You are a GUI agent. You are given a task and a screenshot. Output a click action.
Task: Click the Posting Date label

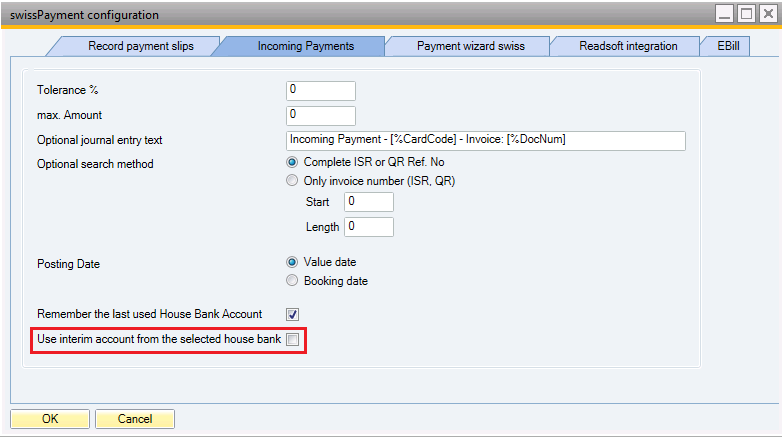pos(68,264)
